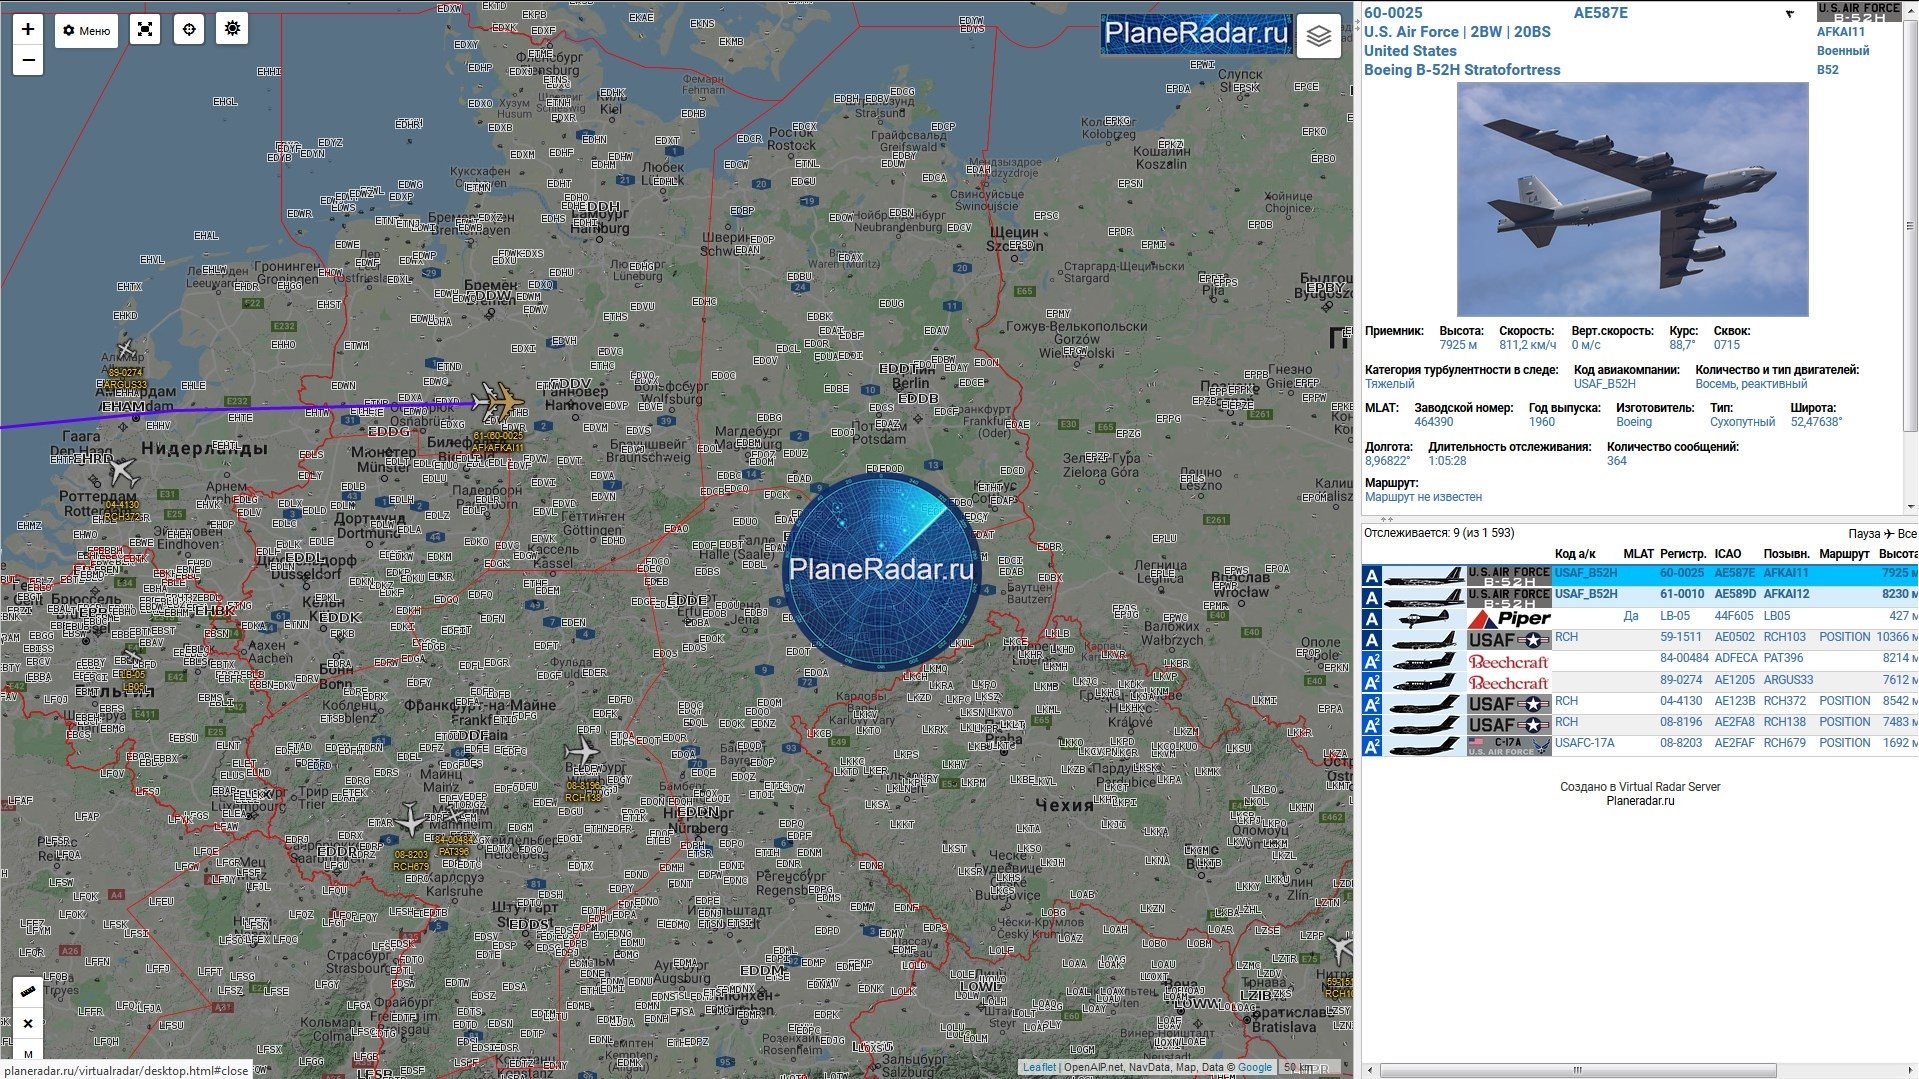The height and width of the screenshot is (1079, 1919).
Task: Switch measurement units with M button
Action: click(x=28, y=1053)
